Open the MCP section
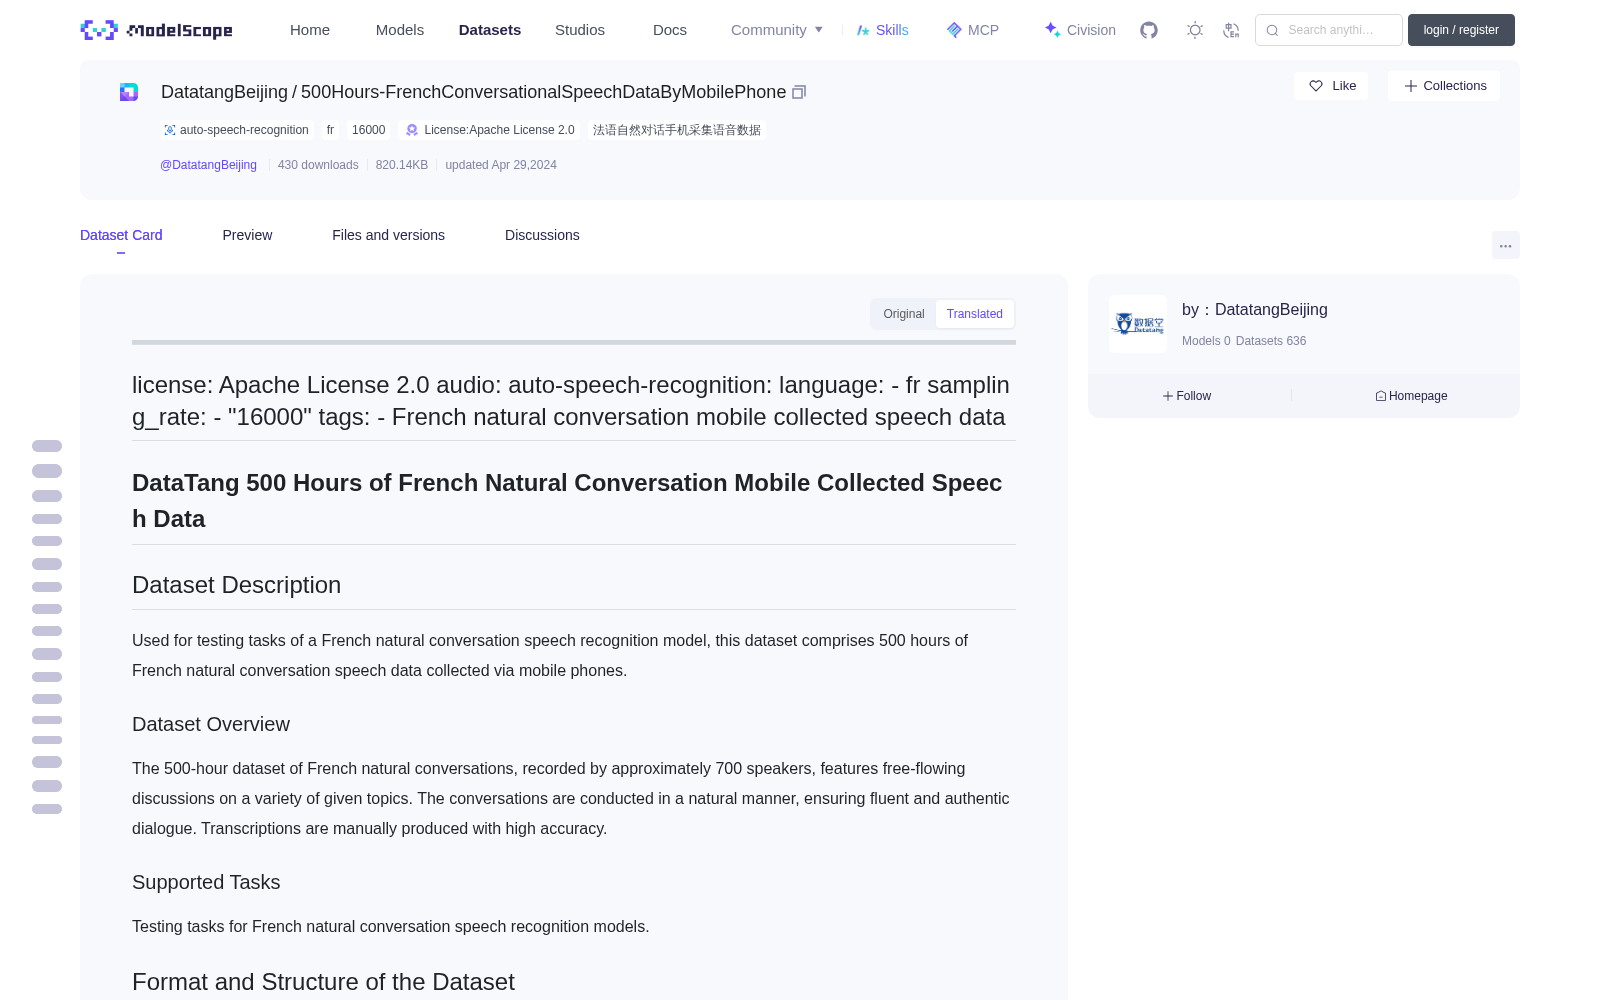The image size is (1600, 1000). 972,30
